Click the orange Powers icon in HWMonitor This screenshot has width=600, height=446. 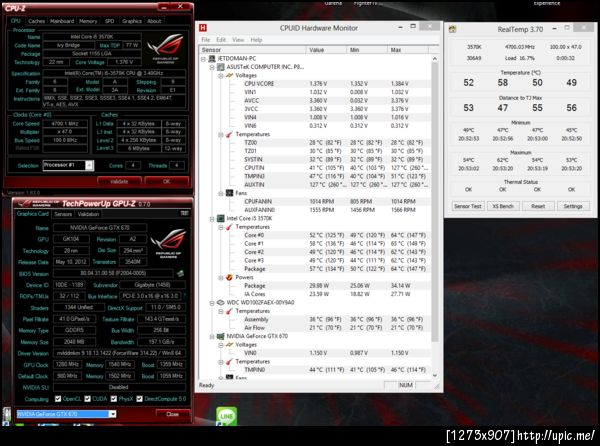[x=229, y=277]
